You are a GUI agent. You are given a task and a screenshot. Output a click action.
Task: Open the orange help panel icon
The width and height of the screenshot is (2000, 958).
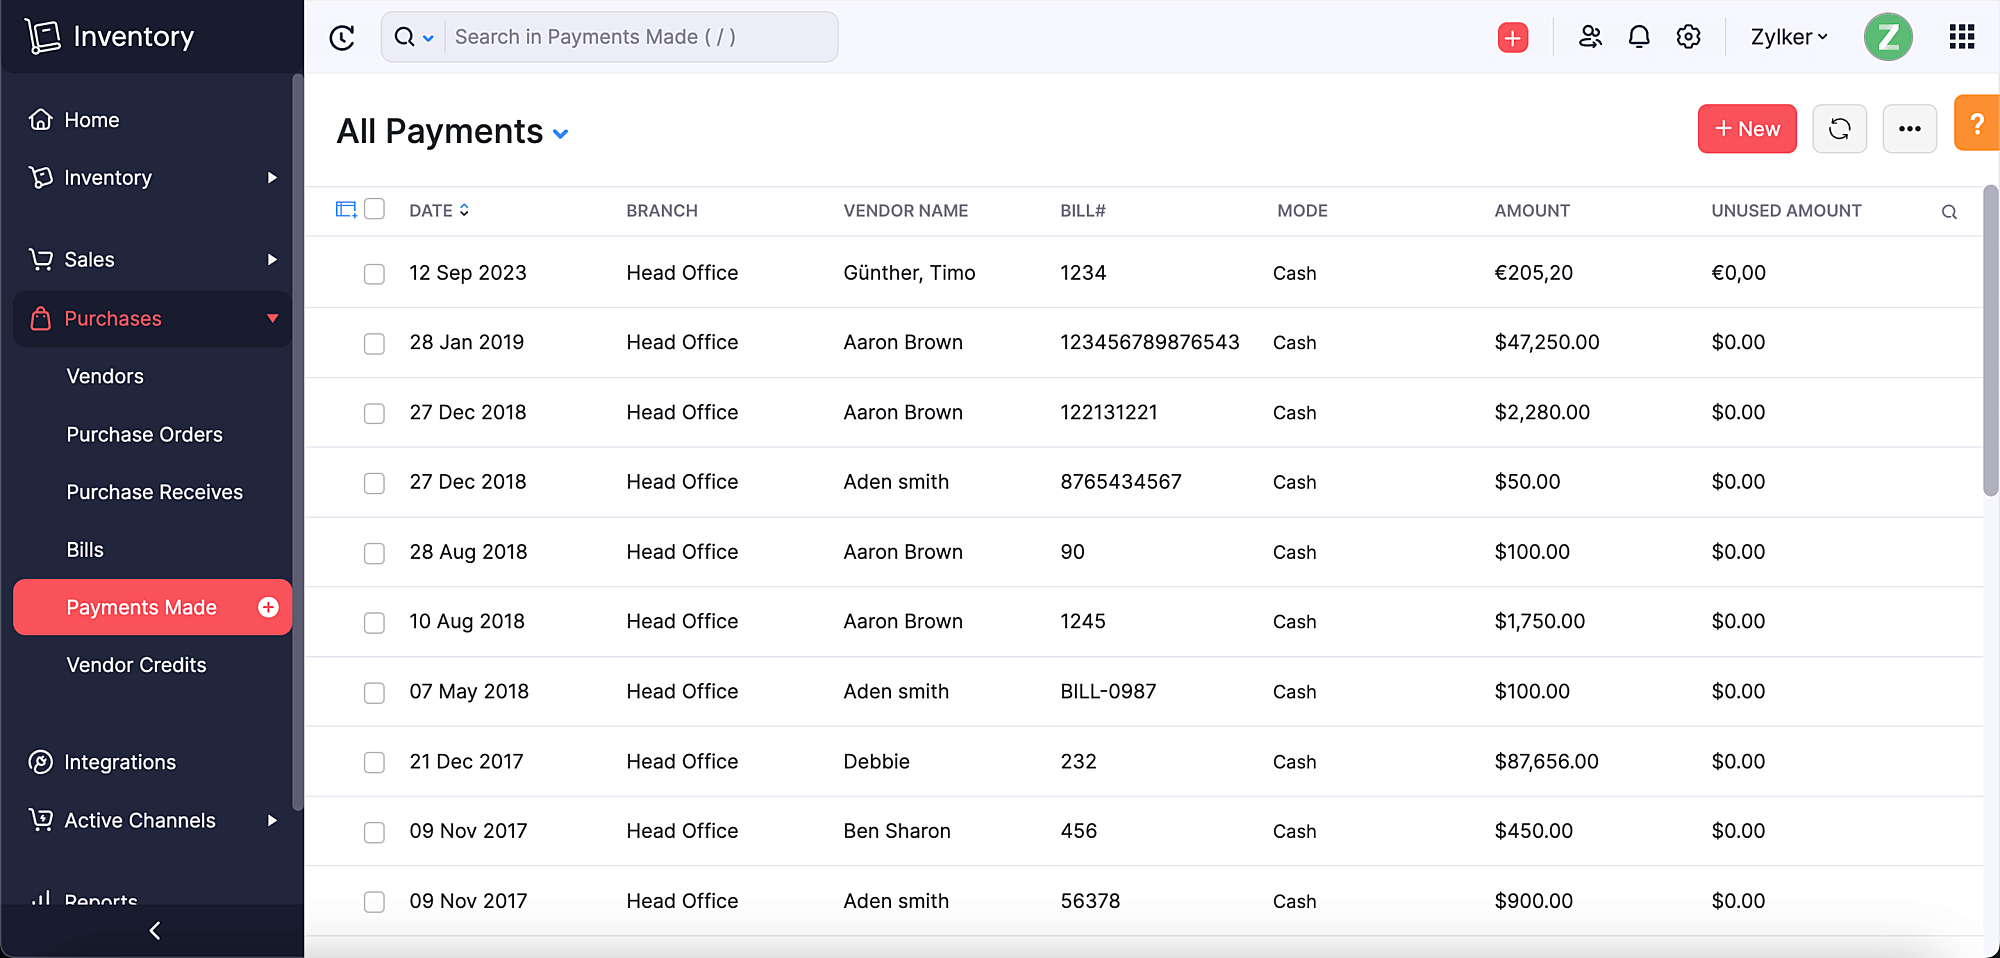click(x=1977, y=123)
